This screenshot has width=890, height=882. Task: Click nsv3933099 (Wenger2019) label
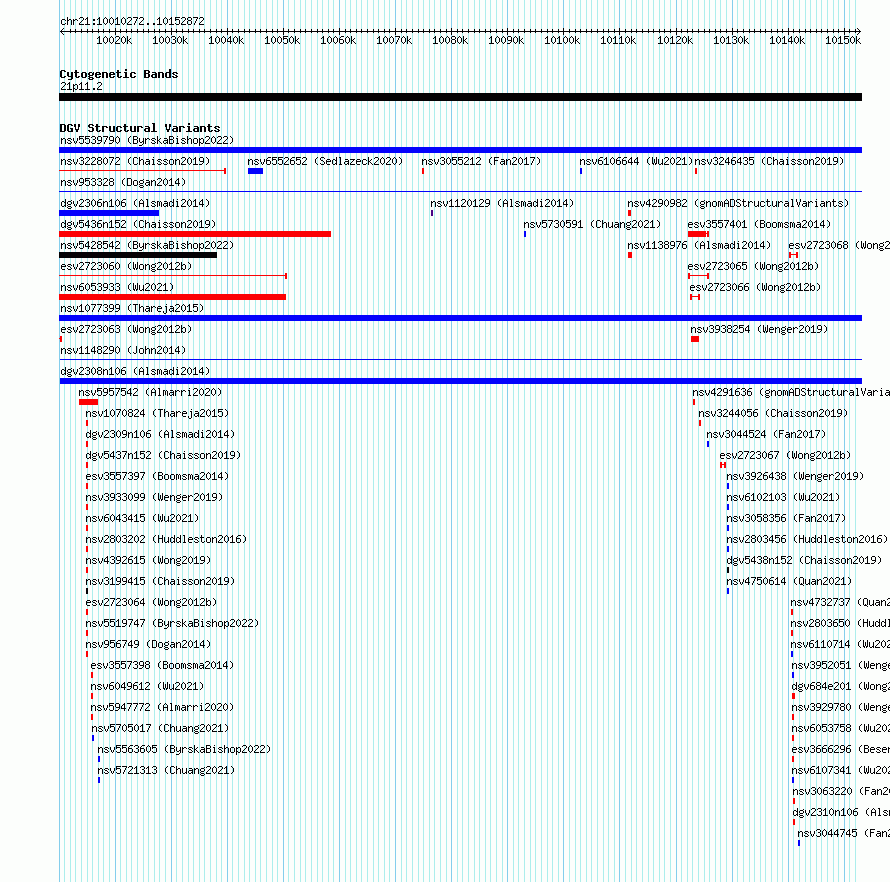point(154,497)
